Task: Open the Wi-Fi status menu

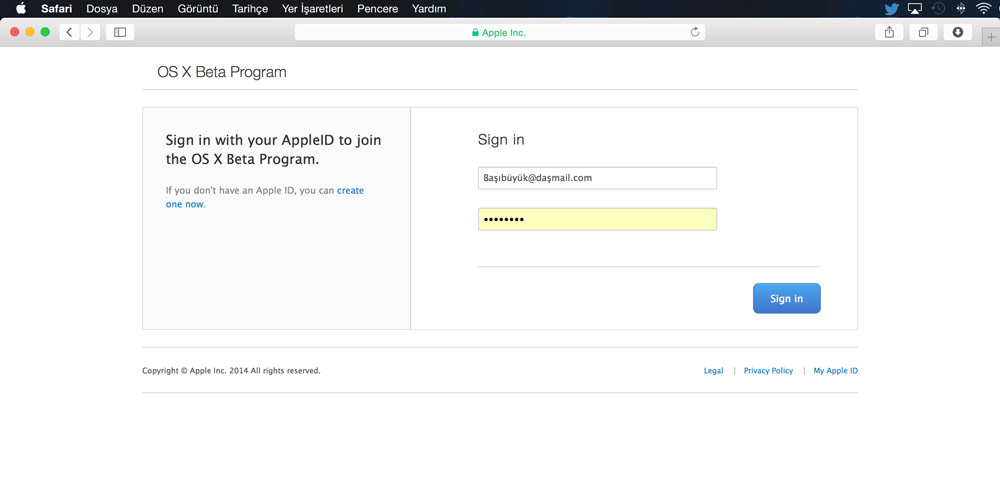Action: click(983, 9)
